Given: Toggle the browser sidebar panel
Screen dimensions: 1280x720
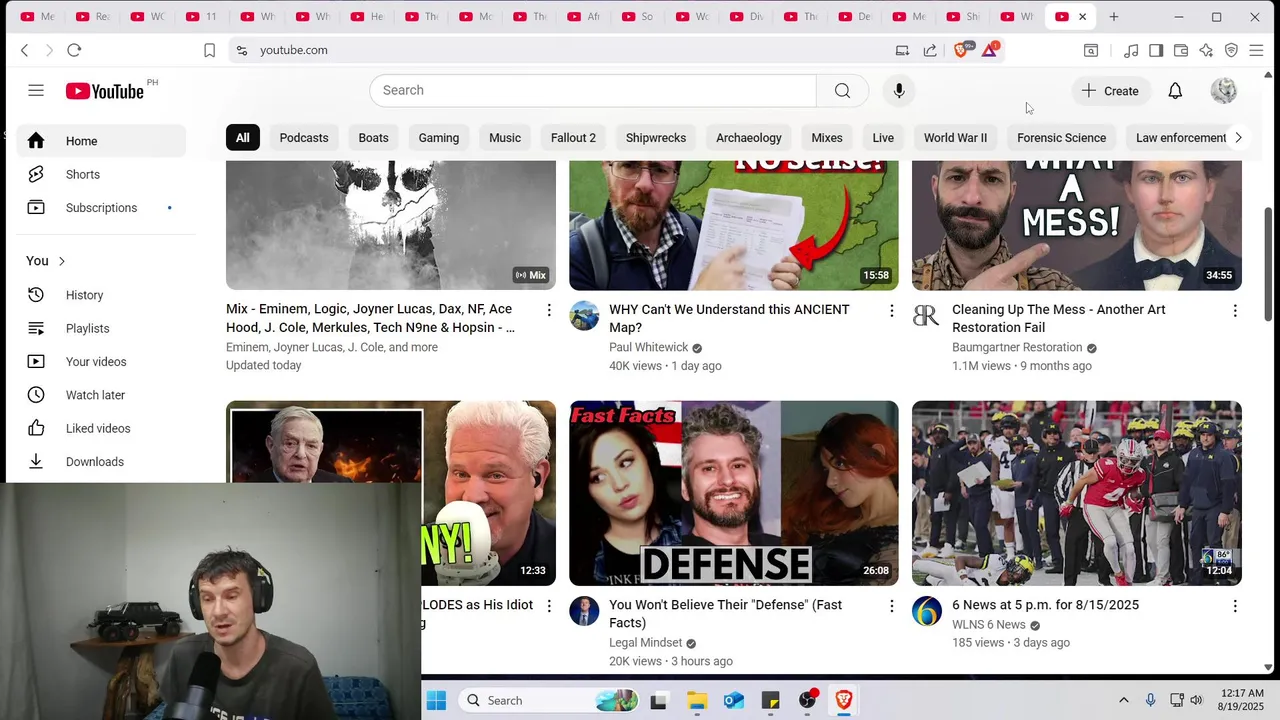Looking at the screenshot, I should coord(1156,50).
